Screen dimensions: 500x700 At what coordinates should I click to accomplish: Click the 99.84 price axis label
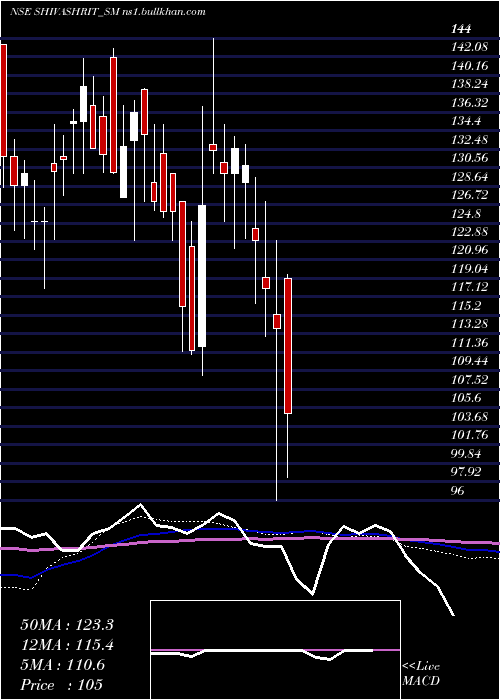[x=466, y=453]
